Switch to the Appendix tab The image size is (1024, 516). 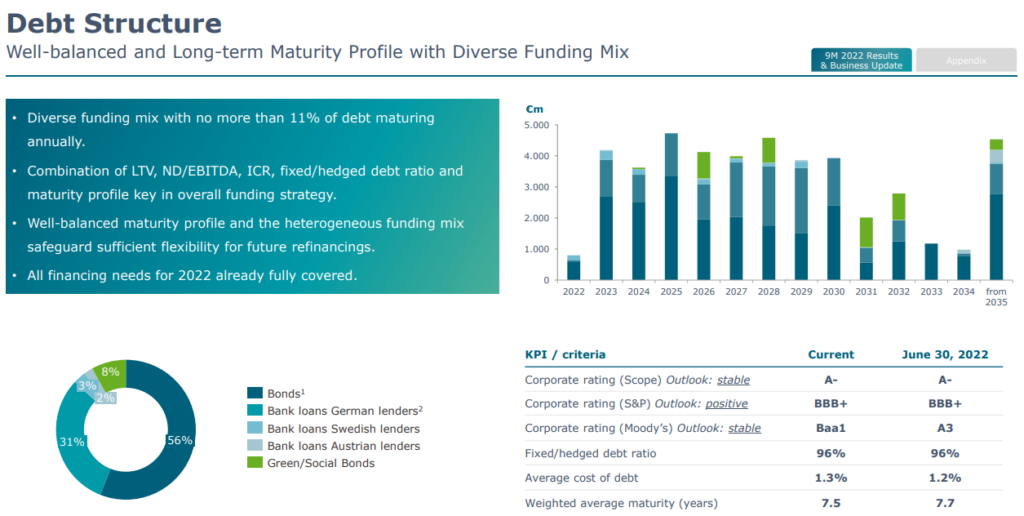[966, 60]
